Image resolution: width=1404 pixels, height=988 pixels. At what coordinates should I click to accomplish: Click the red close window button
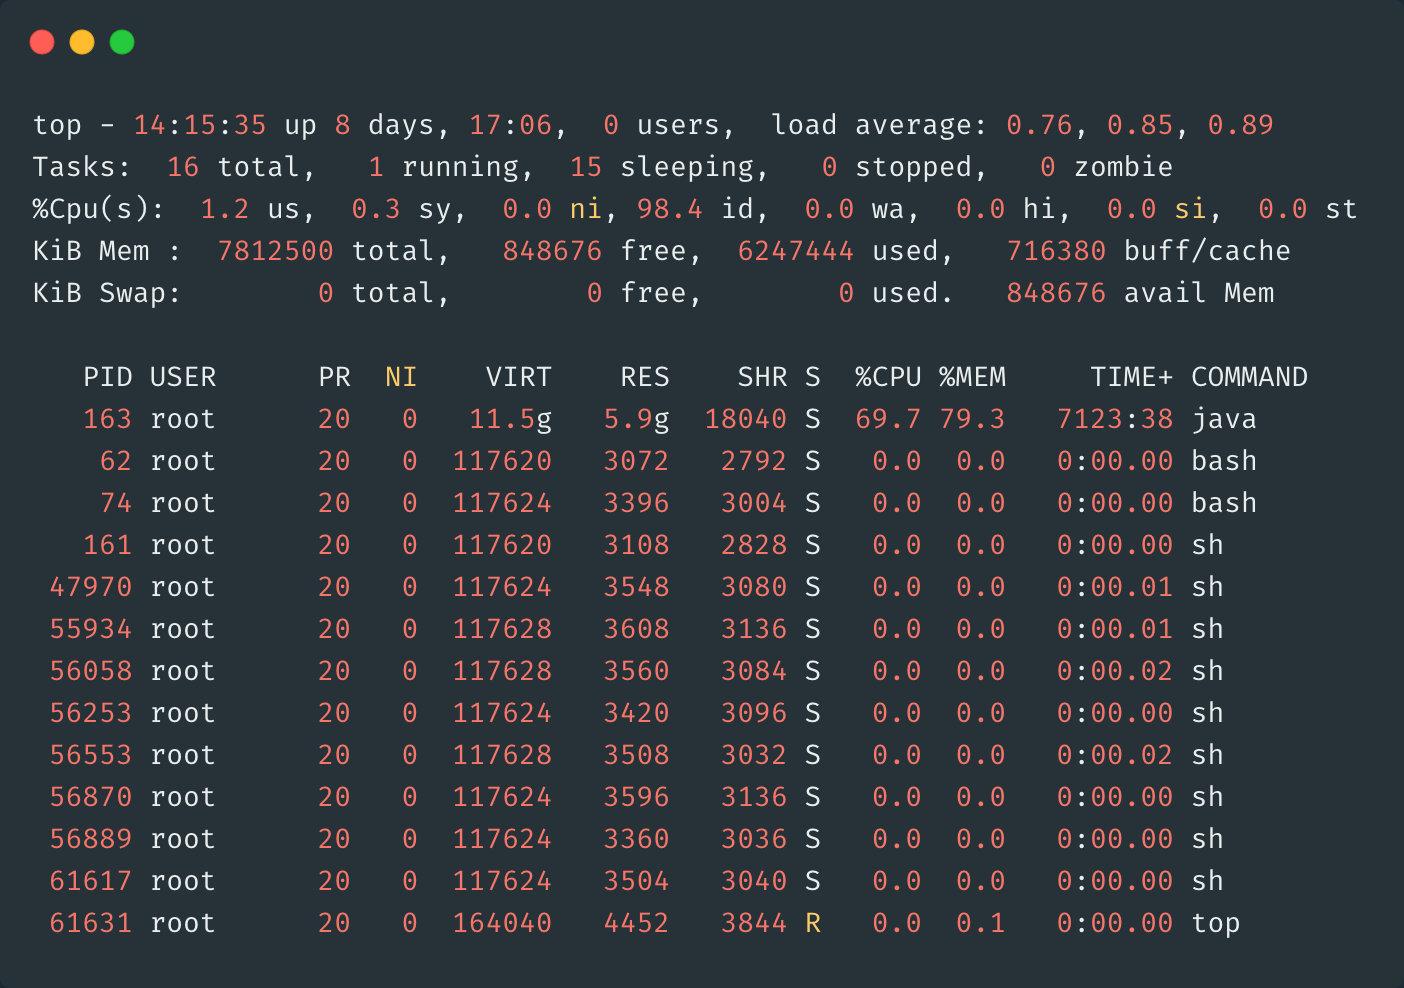(42, 42)
